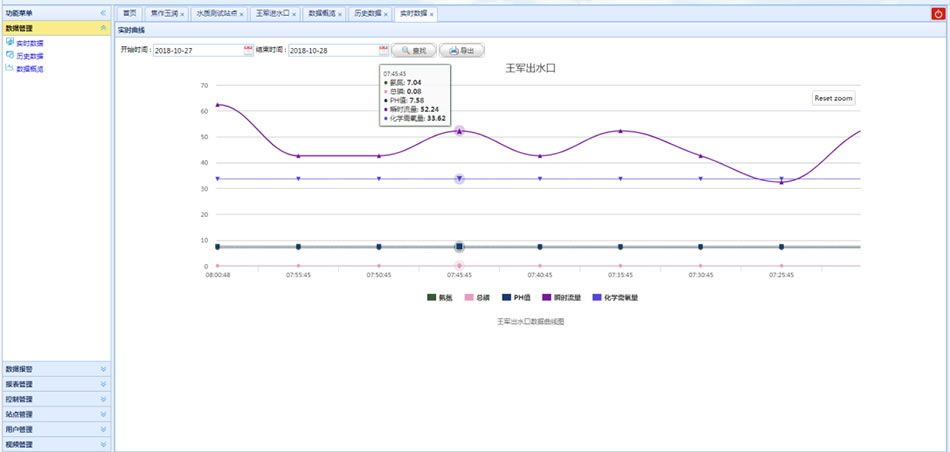Viewport: 950px width, 452px height.
Task: Open calendar picker for 开始时间
Action: pyautogui.click(x=248, y=49)
